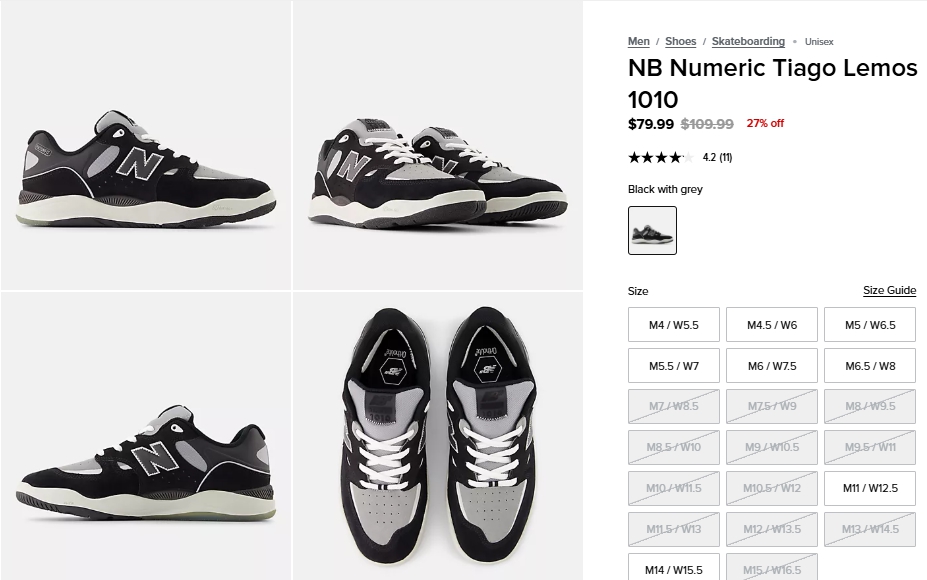Choose size M4 / W5.5

click(x=674, y=325)
